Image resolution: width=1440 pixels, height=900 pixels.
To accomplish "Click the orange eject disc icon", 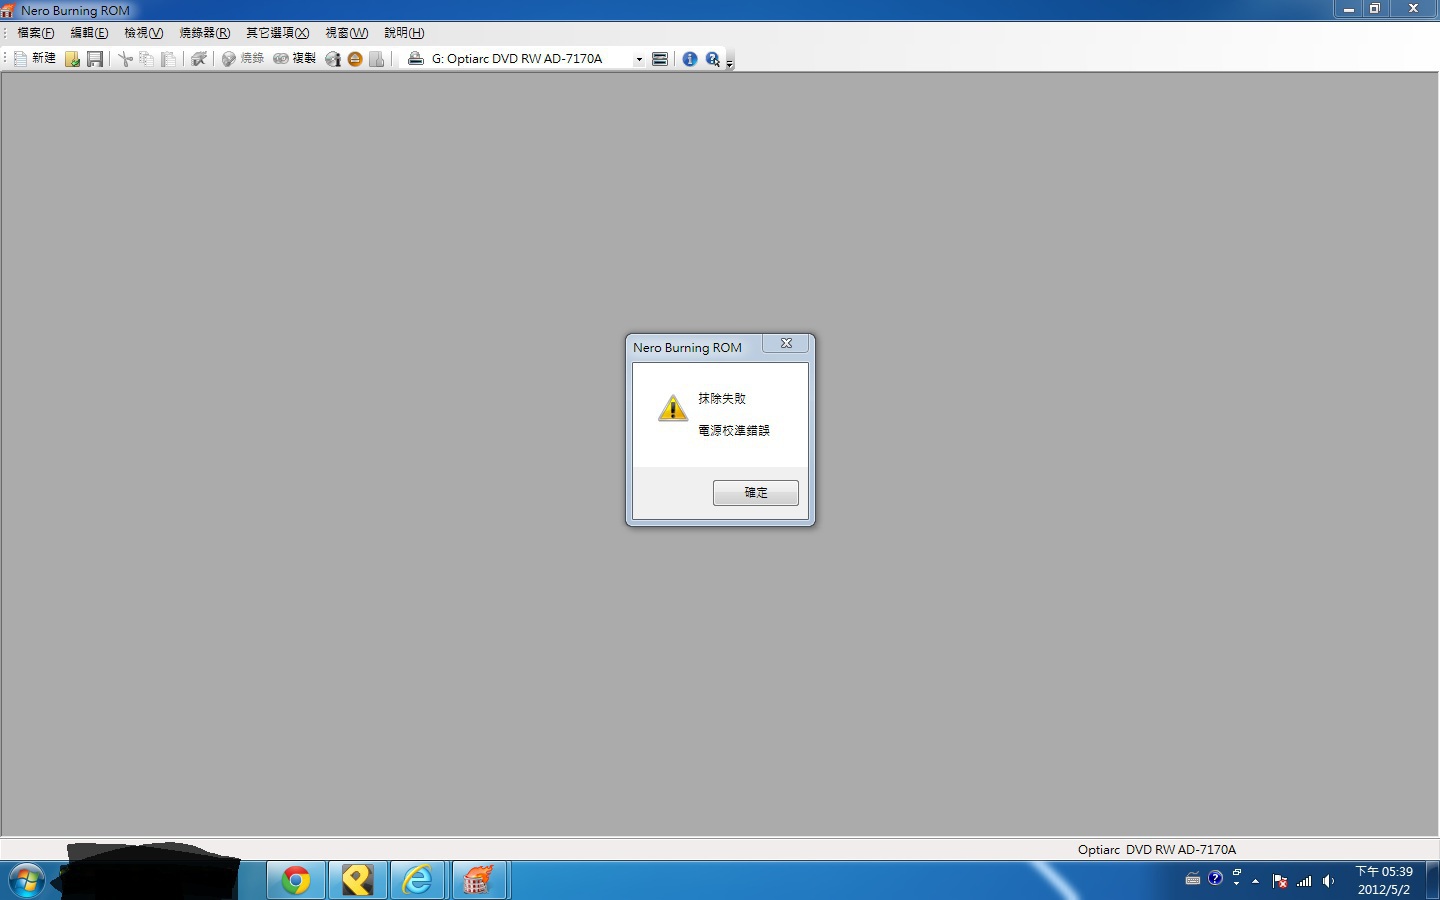I will (355, 59).
